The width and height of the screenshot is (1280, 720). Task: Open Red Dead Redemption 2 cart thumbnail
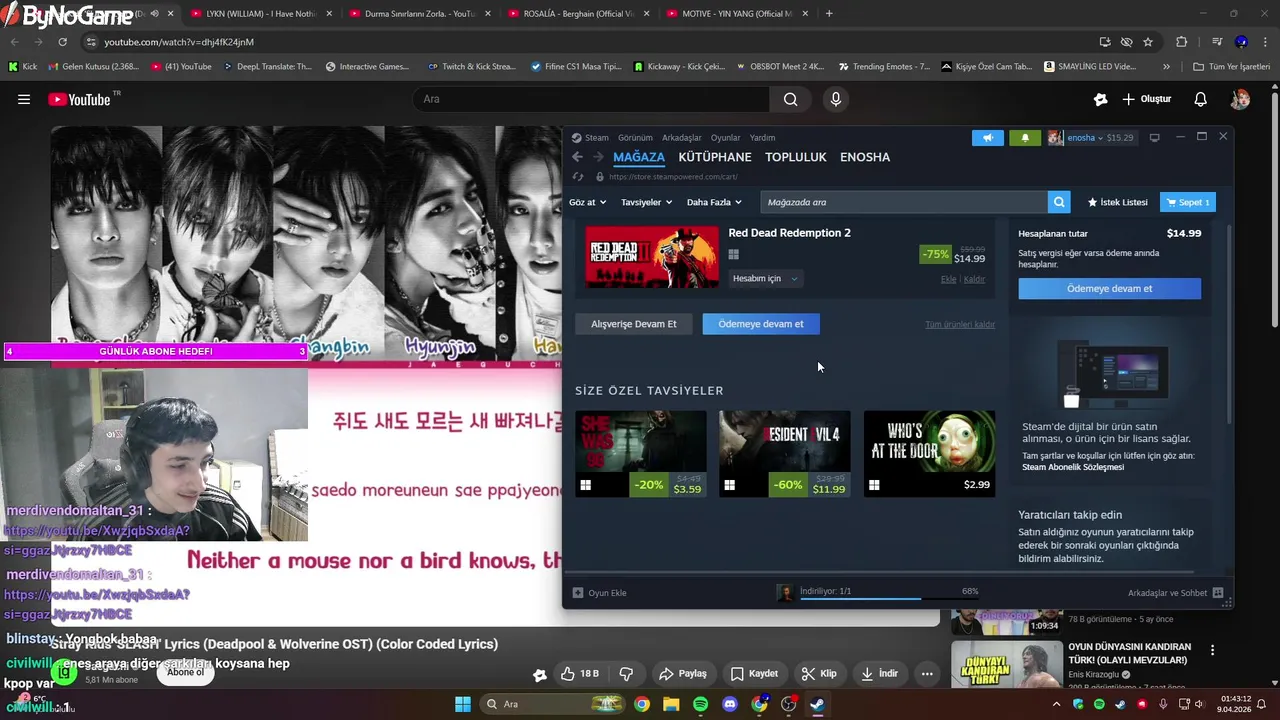coord(651,257)
